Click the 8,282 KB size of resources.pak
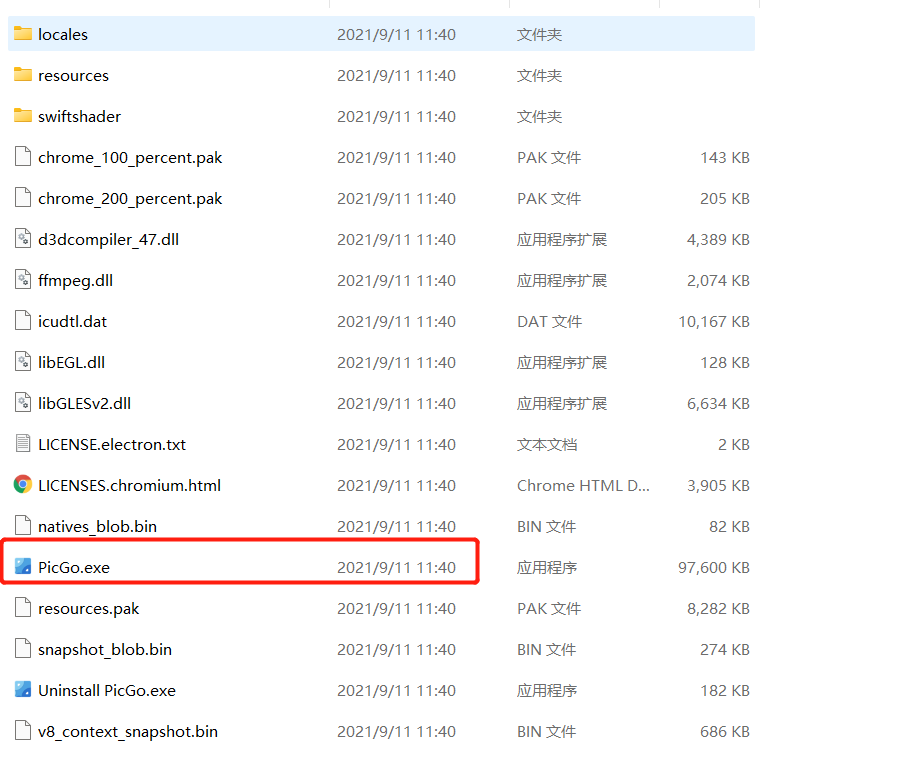The width and height of the screenshot is (922, 771). coord(718,609)
